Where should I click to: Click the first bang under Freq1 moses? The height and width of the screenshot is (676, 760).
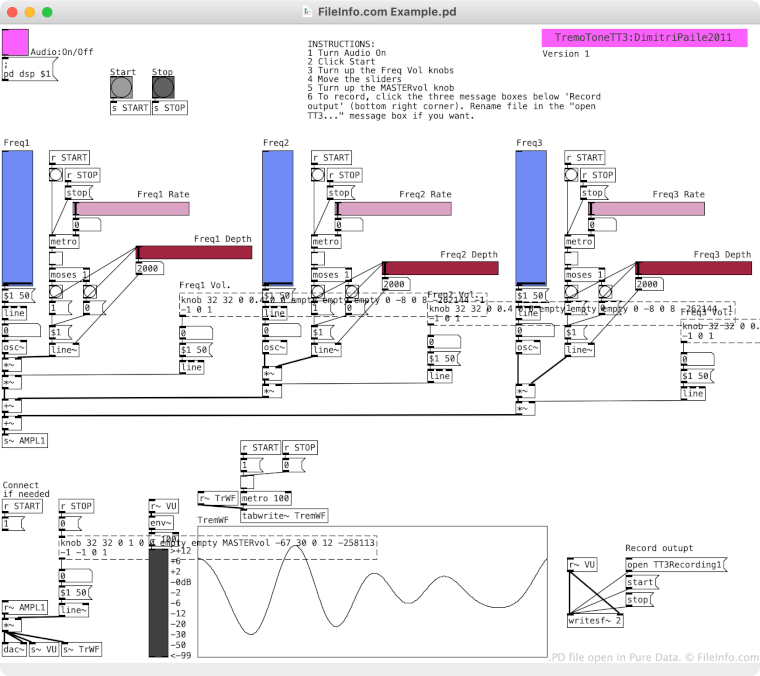pyautogui.click(x=56, y=291)
